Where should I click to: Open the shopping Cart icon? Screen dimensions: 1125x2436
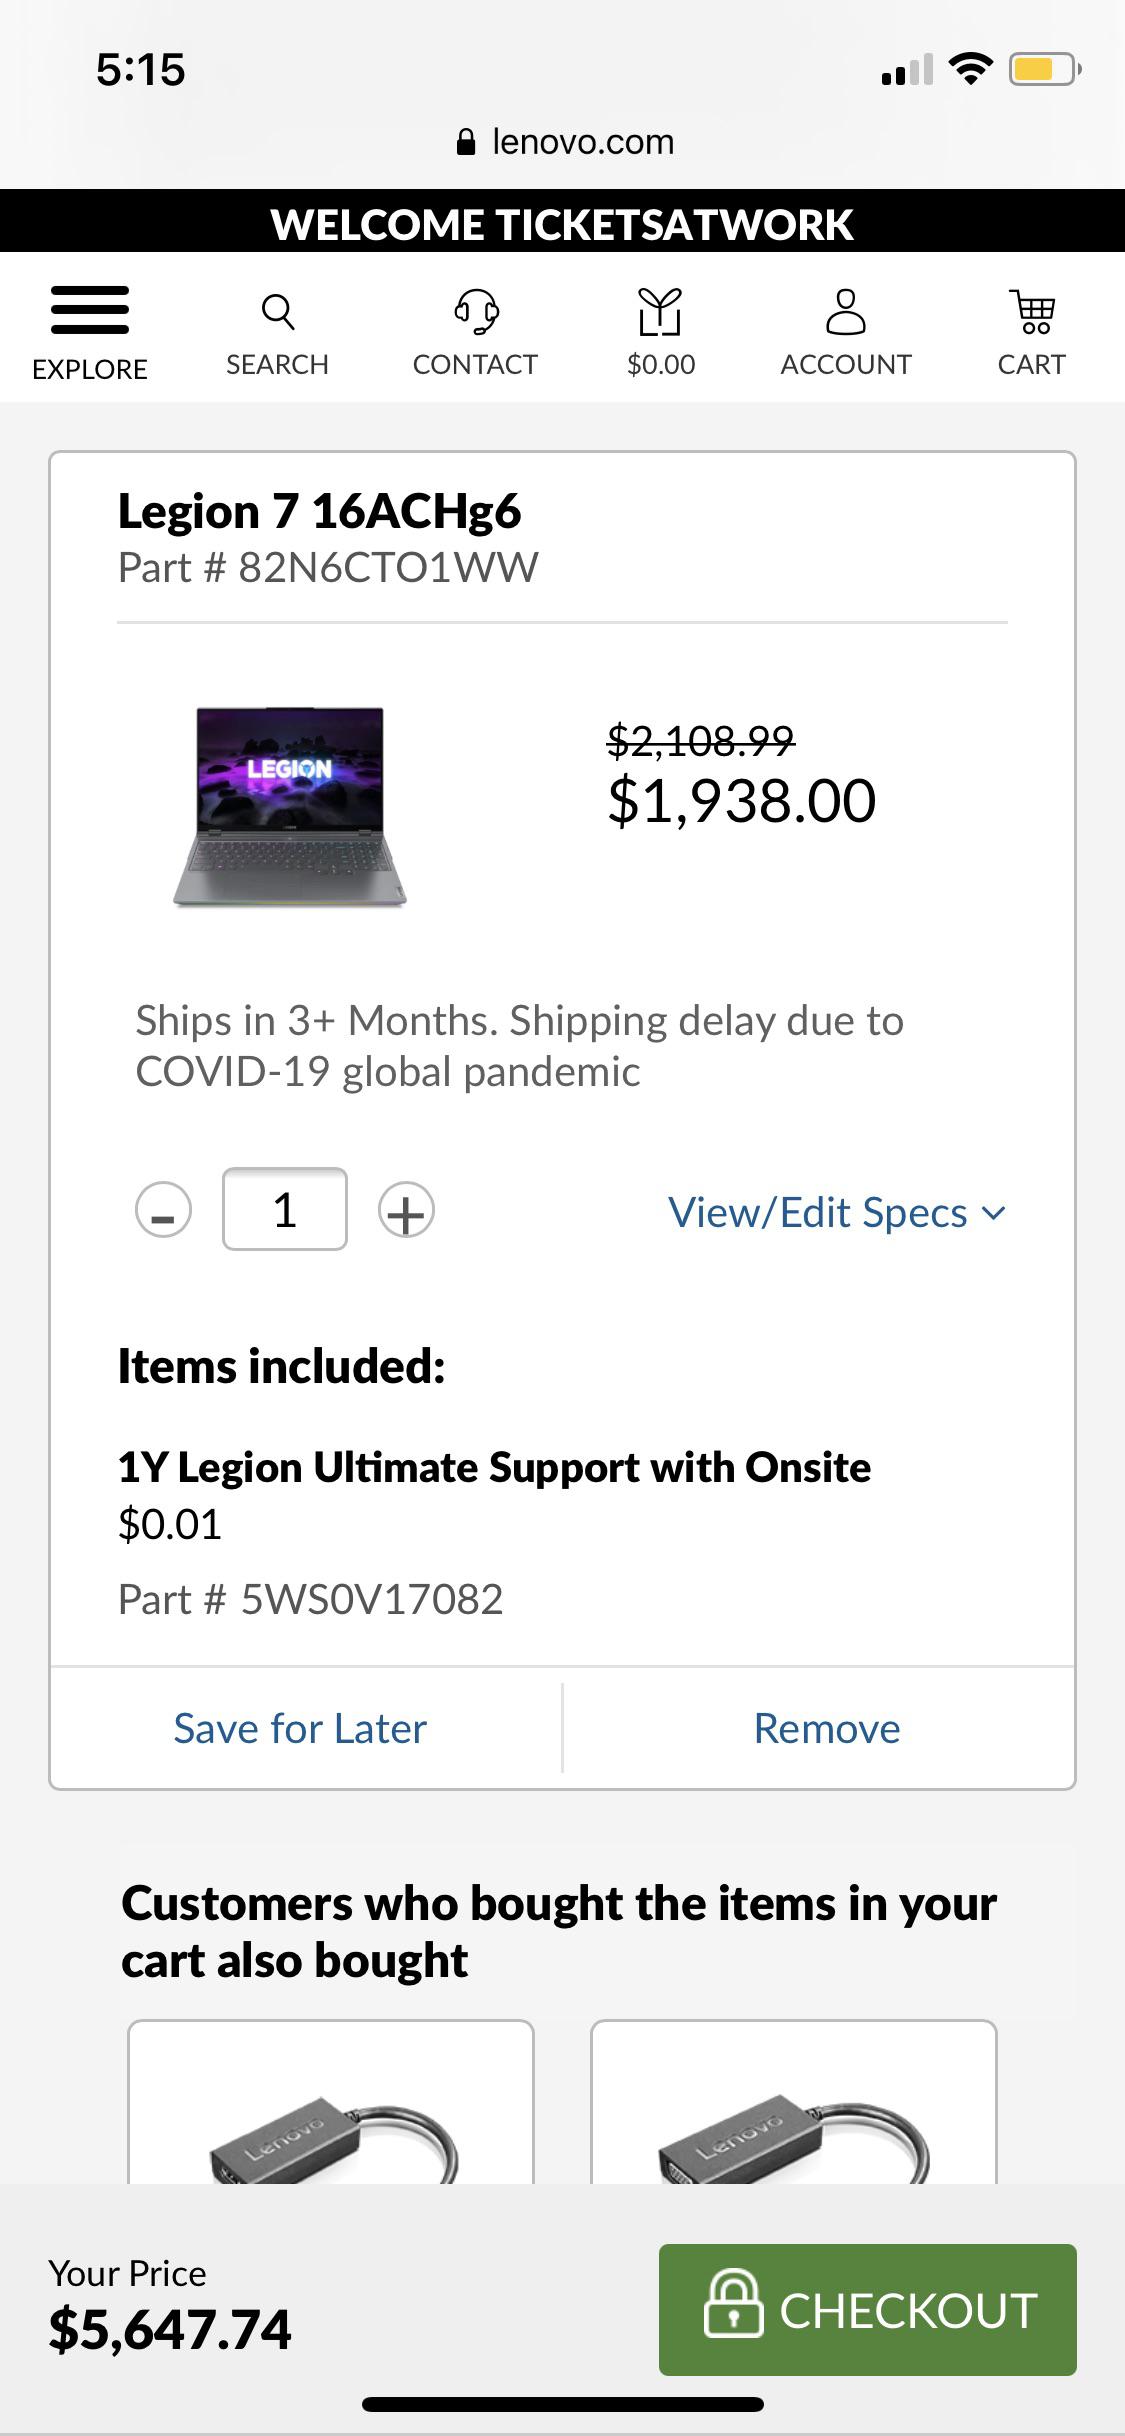pyautogui.click(x=1031, y=312)
